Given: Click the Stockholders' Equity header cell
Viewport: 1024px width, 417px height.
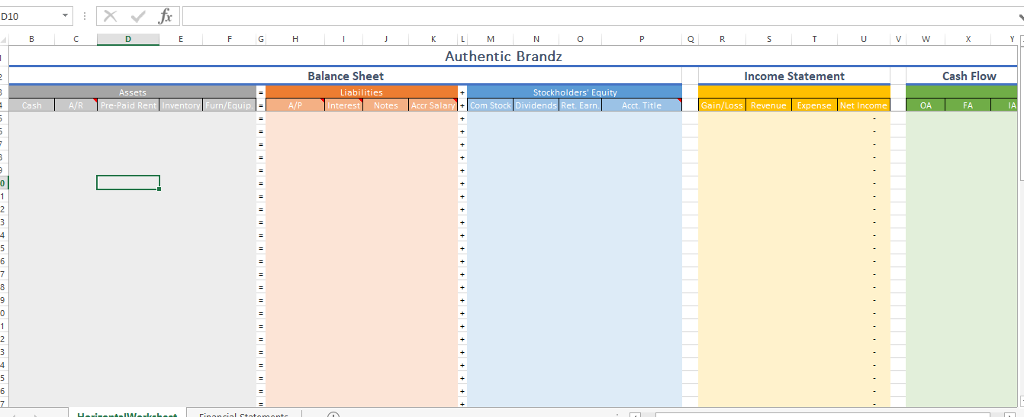Looking at the screenshot, I should 575,92.
